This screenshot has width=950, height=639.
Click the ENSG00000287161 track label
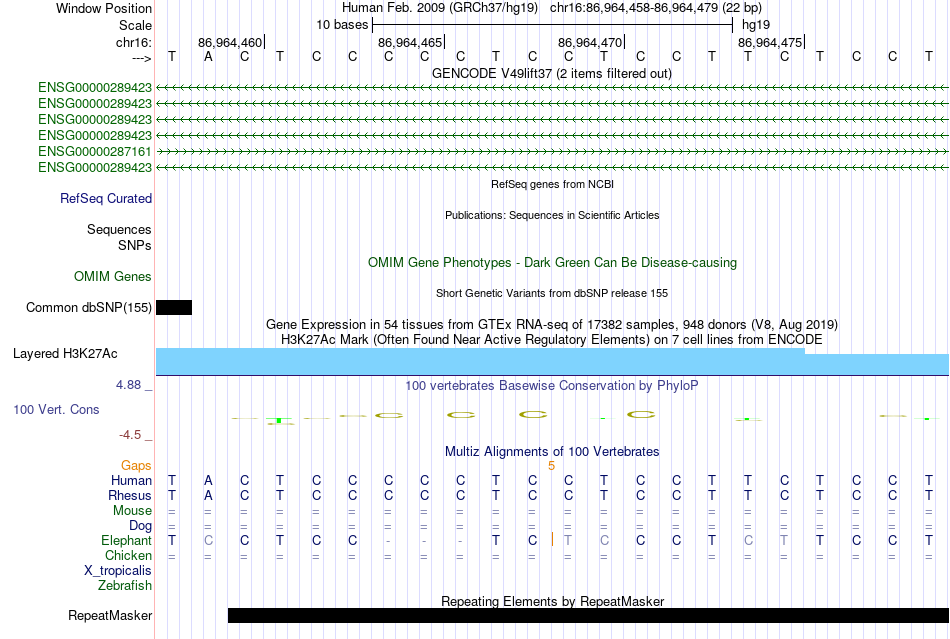95,151
